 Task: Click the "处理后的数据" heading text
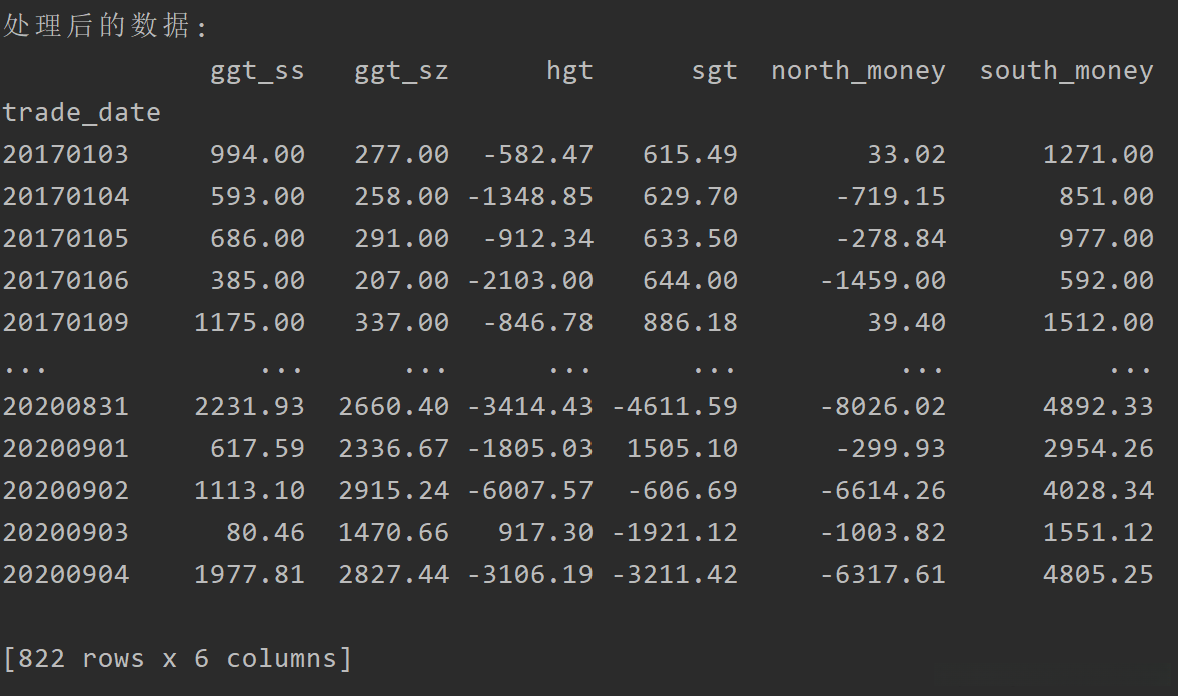(x=97, y=27)
